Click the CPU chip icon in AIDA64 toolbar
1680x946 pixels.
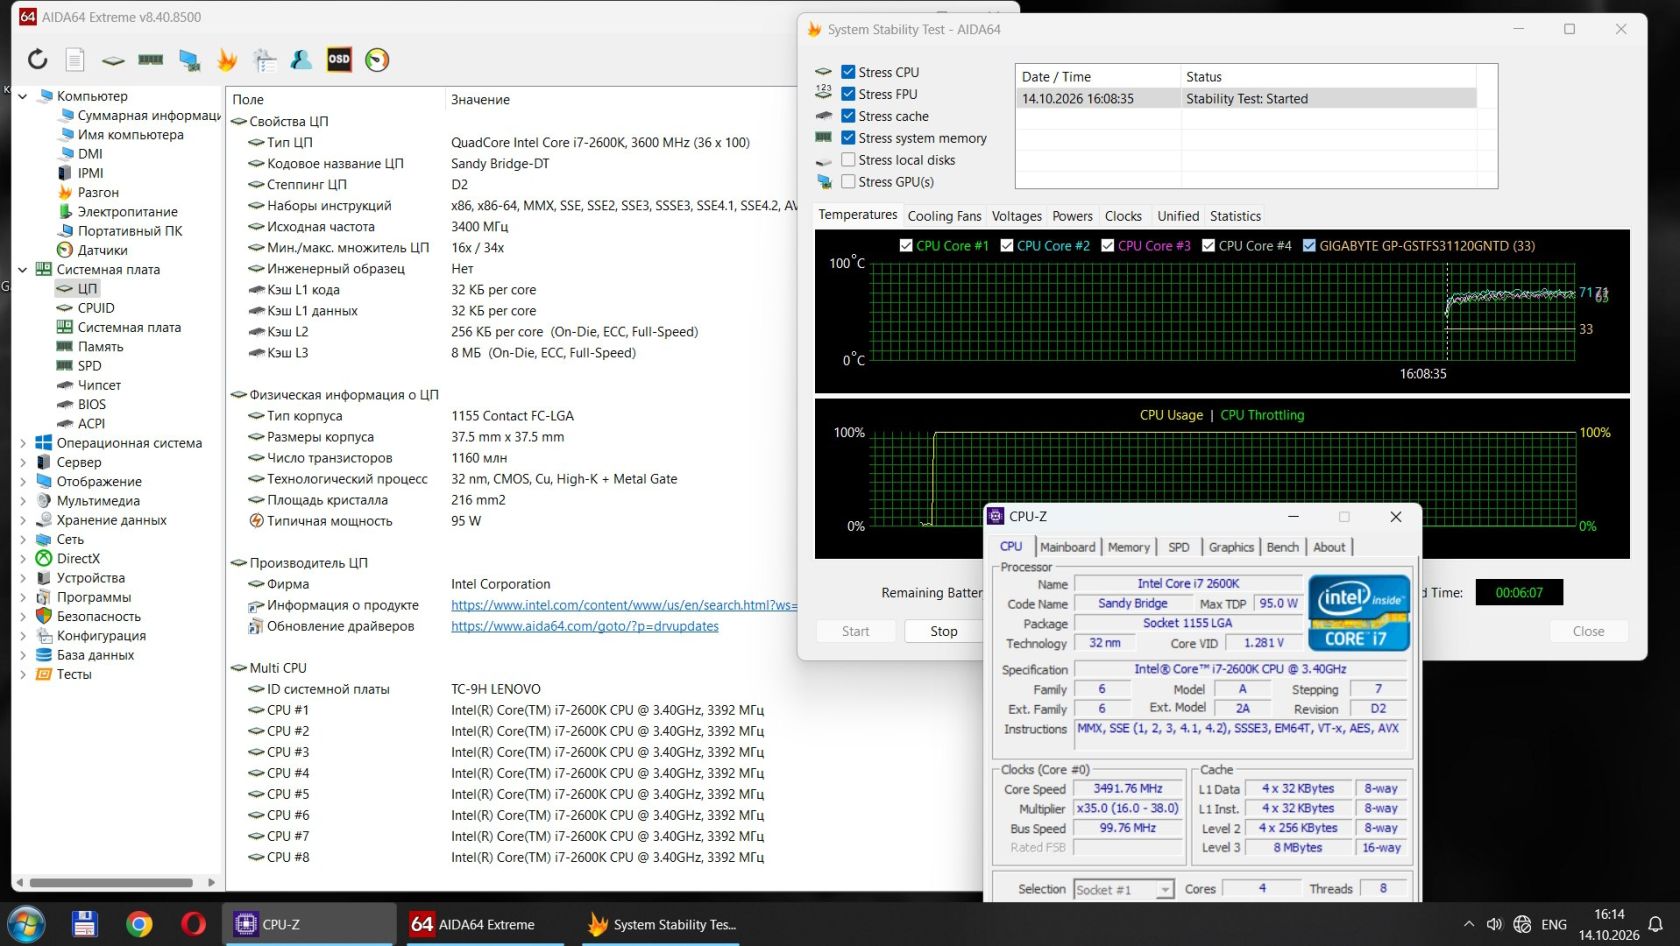(113, 61)
